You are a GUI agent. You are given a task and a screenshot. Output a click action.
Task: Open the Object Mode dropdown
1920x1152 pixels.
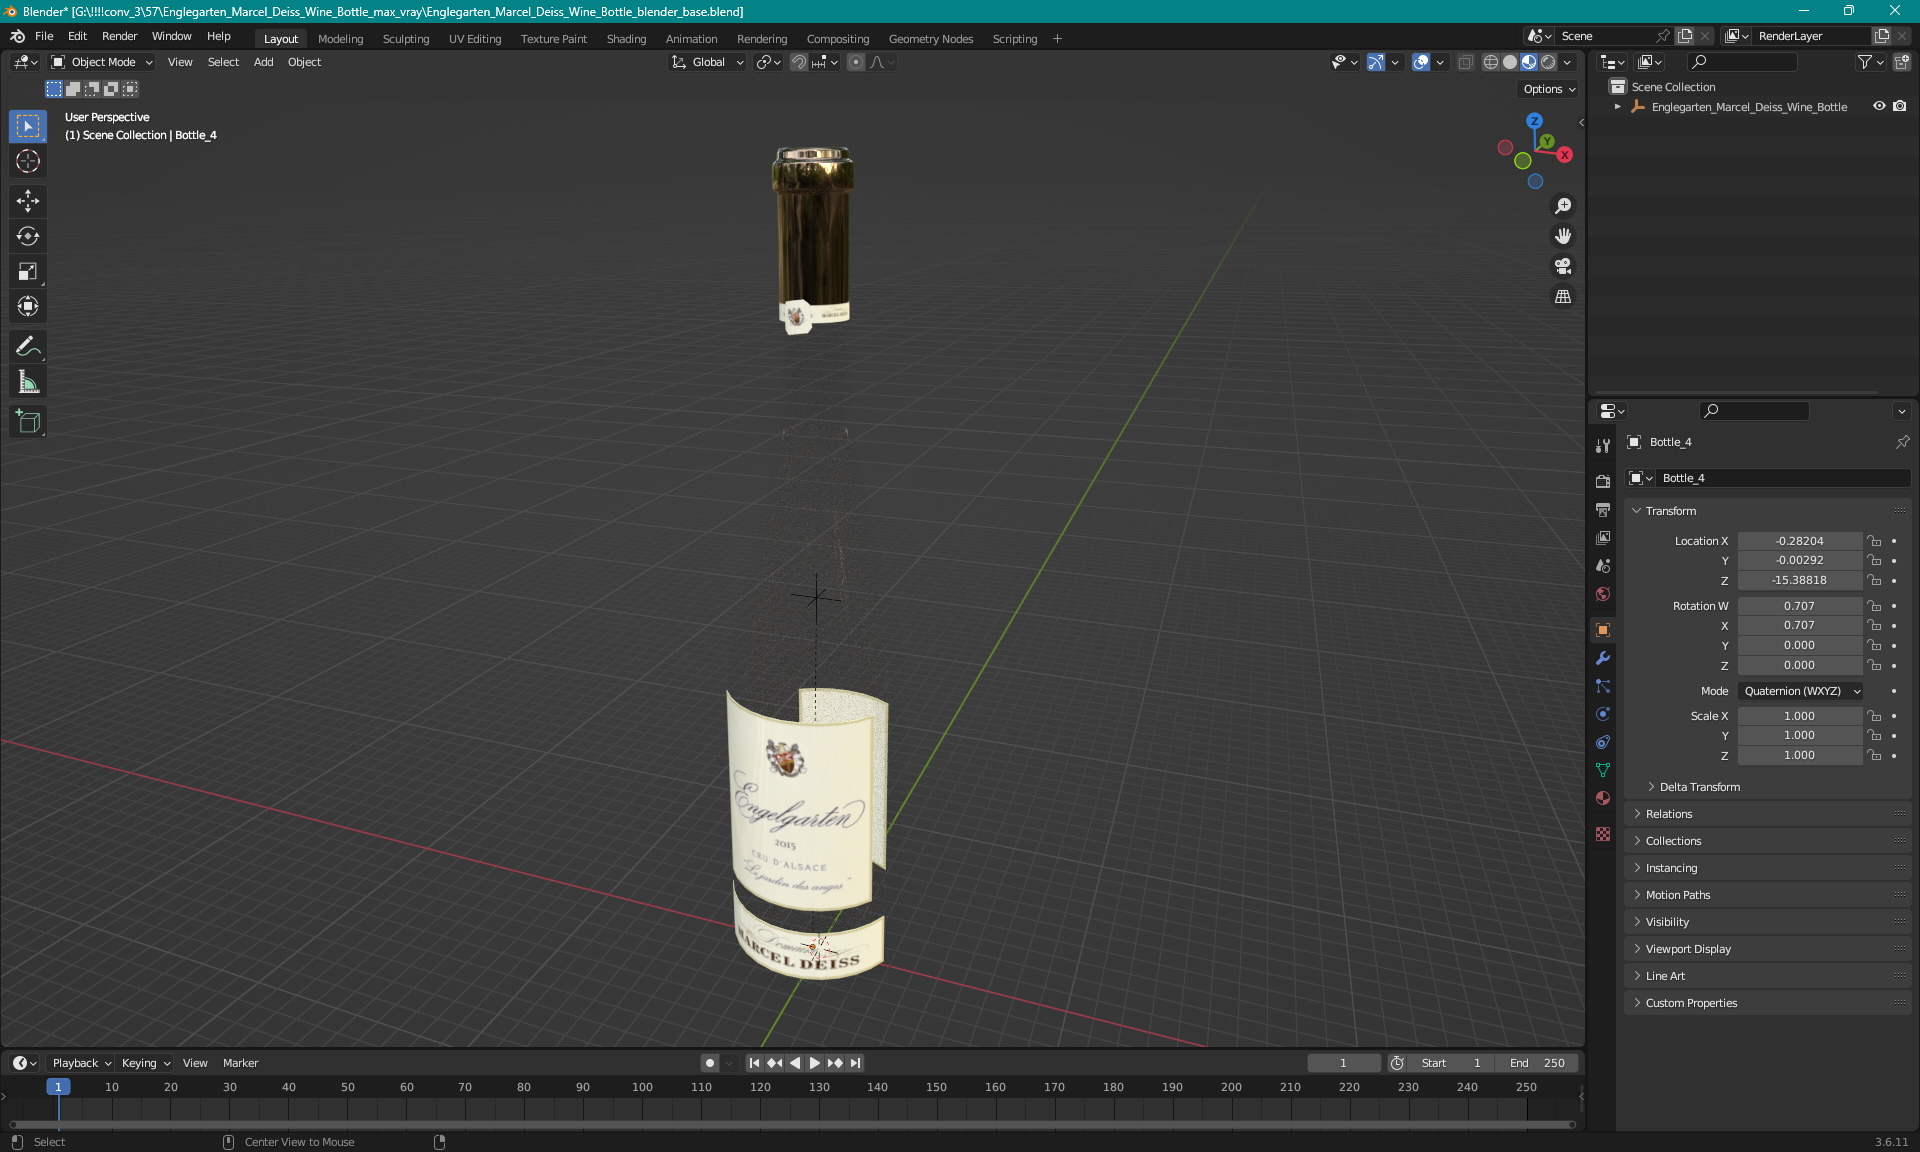[102, 62]
